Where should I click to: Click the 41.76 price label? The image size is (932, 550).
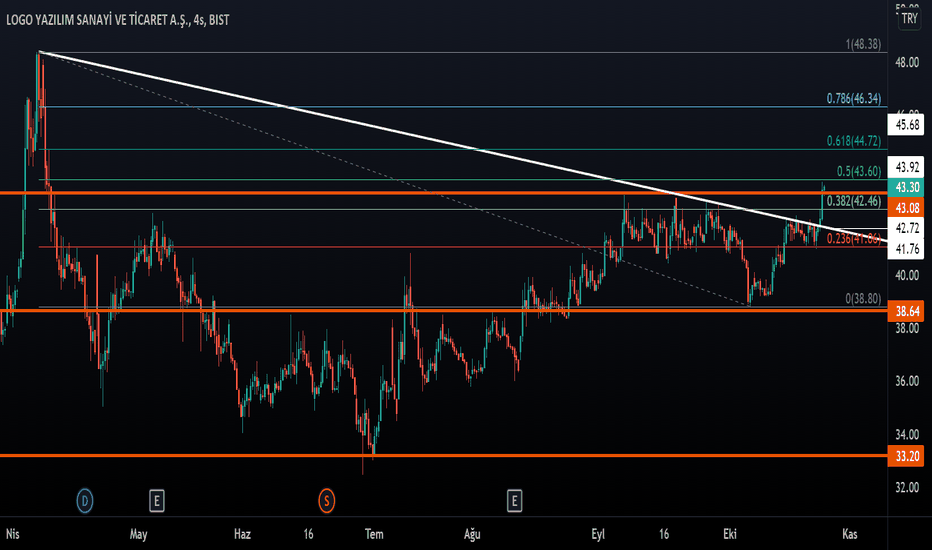pyautogui.click(x=906, y=249)
